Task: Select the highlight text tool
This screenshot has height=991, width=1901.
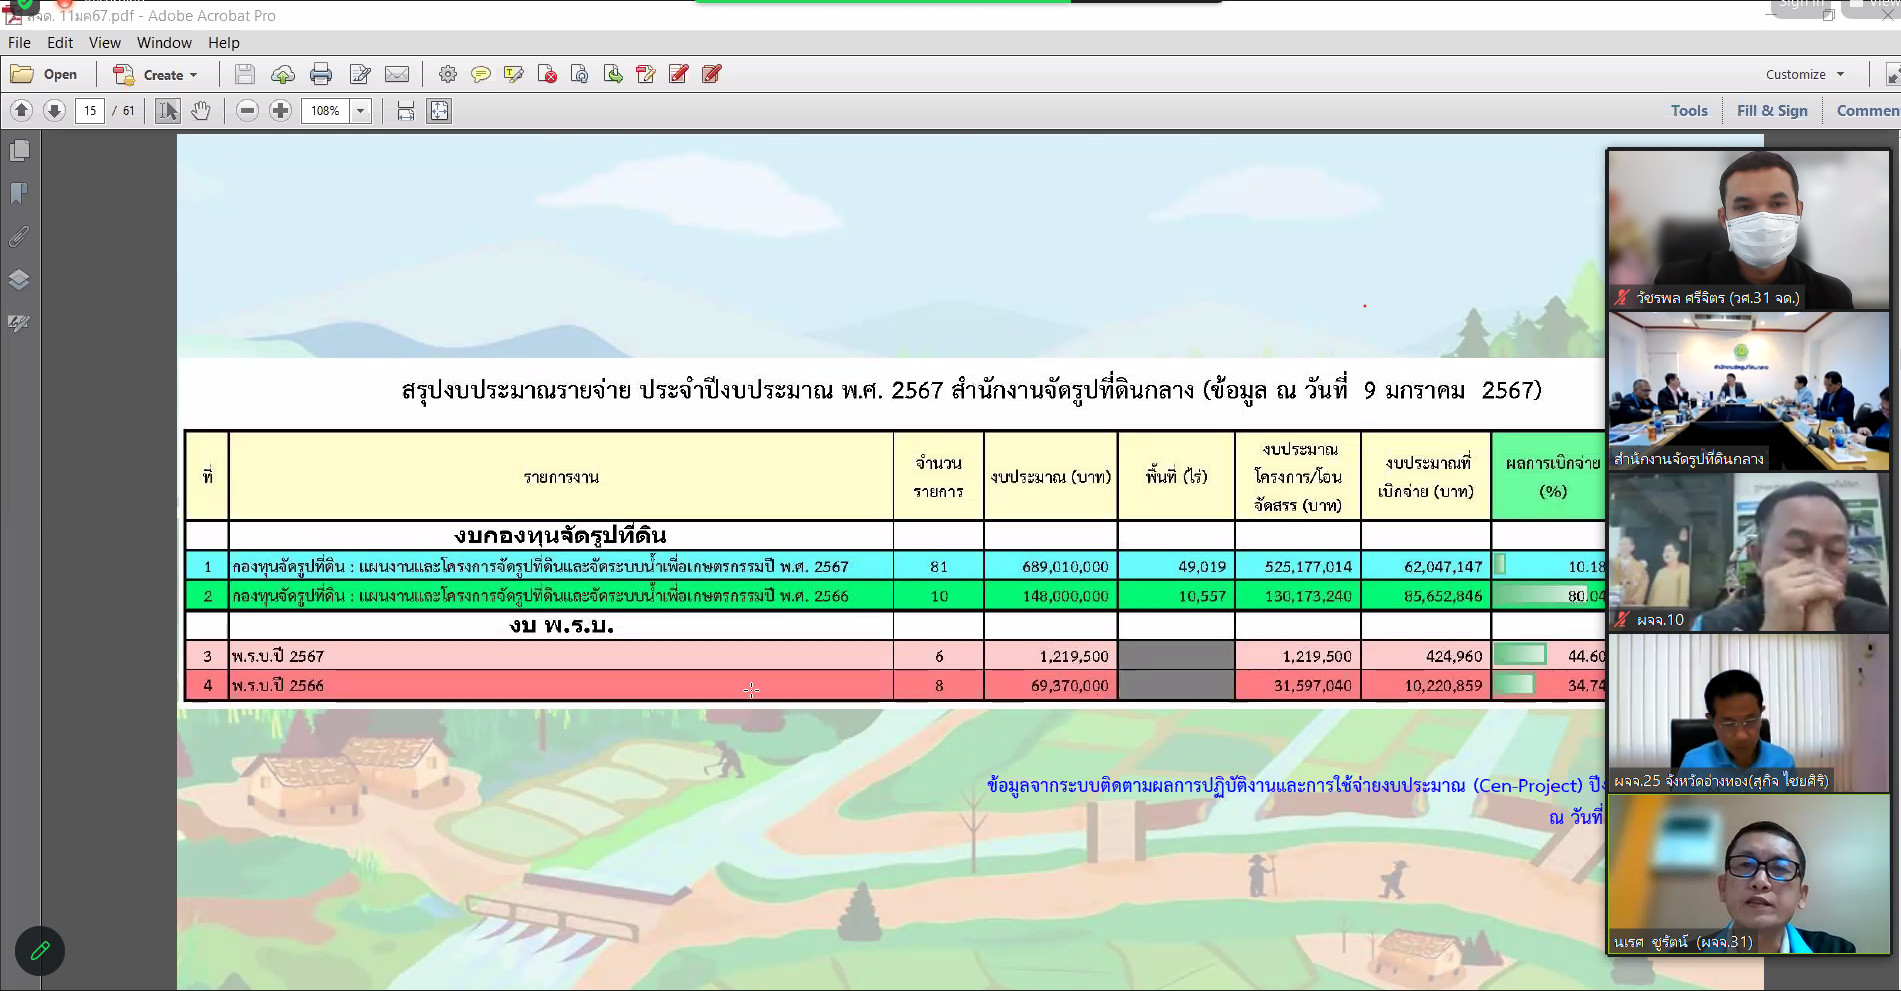Action: point(514,74)
